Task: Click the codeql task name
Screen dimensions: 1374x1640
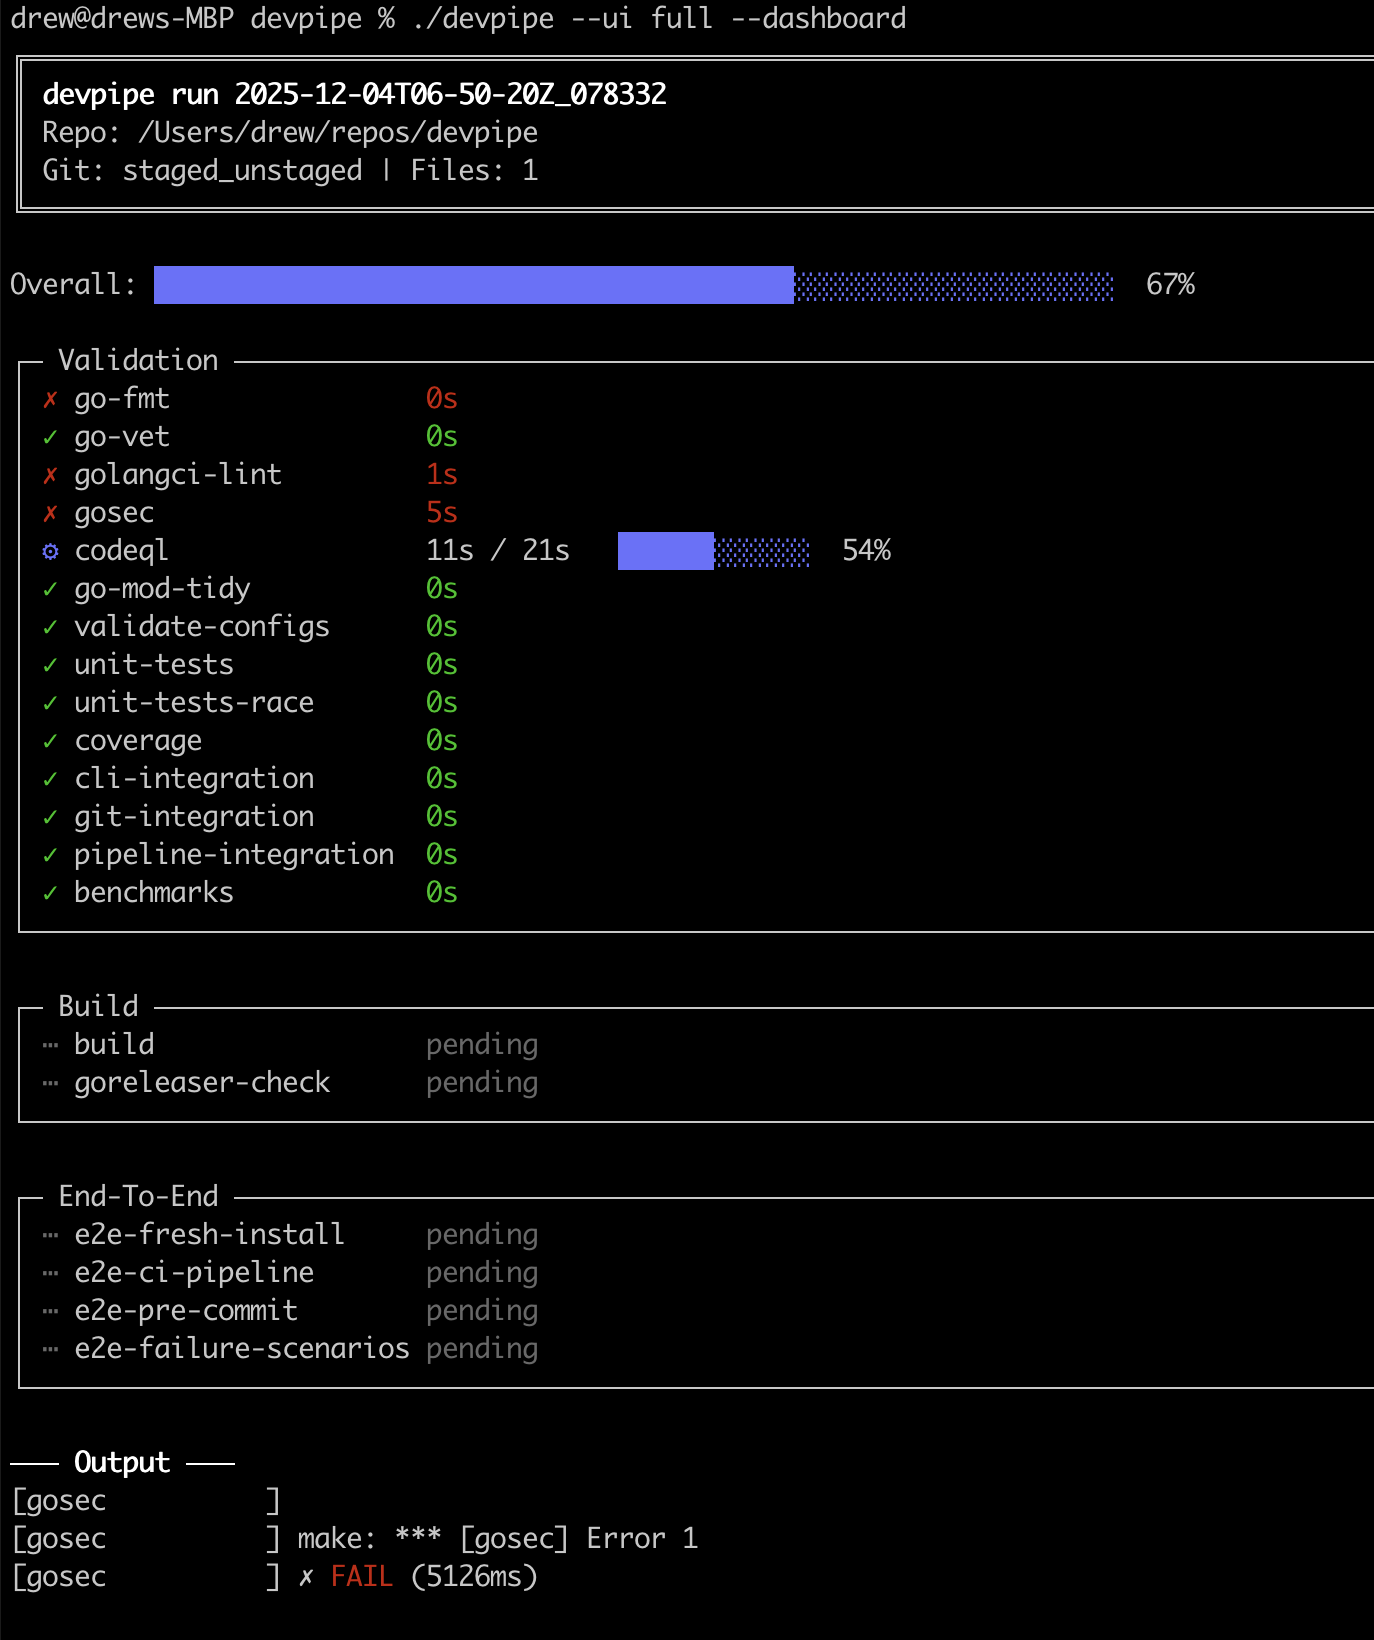Action: (x=122, y=551)
